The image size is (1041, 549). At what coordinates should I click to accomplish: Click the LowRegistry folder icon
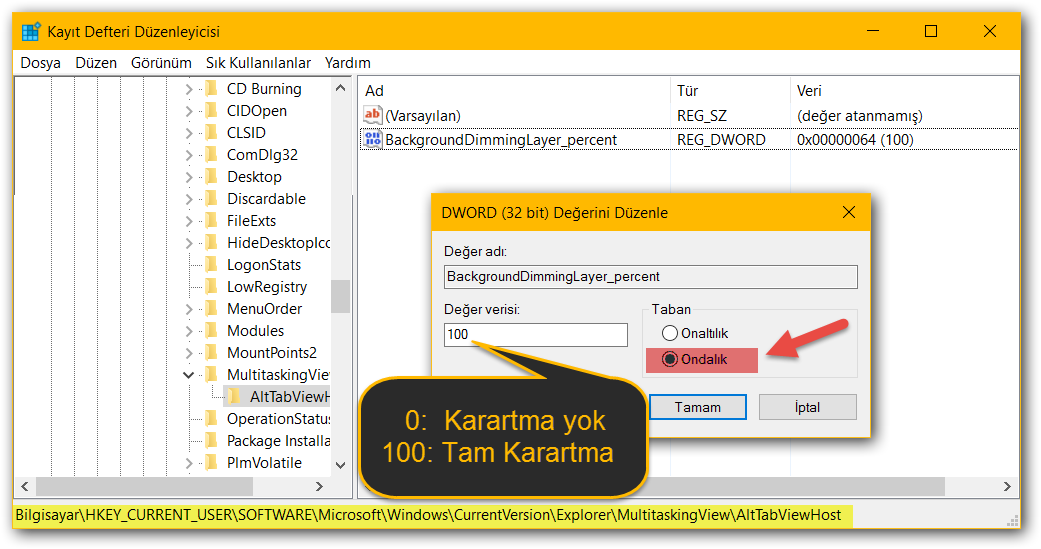[212, 286]
